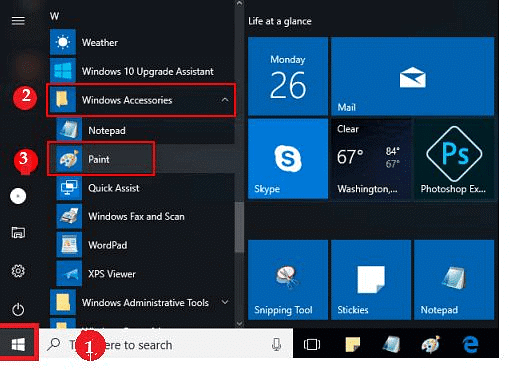Open Stickies from the taskbar icon
The image size is (511, 375).
pyautogui.click(x=353, y=344)
